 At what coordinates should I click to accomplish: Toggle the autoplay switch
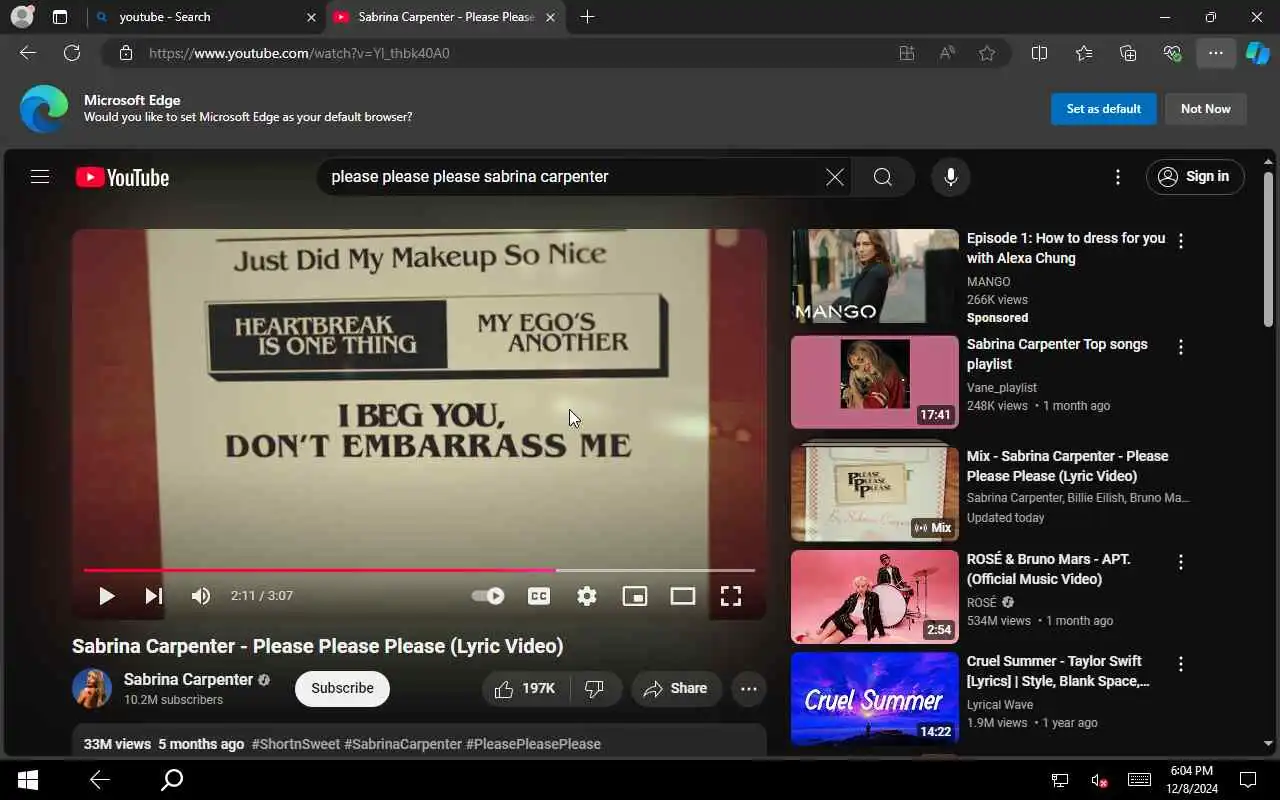[x=488, y=596]
